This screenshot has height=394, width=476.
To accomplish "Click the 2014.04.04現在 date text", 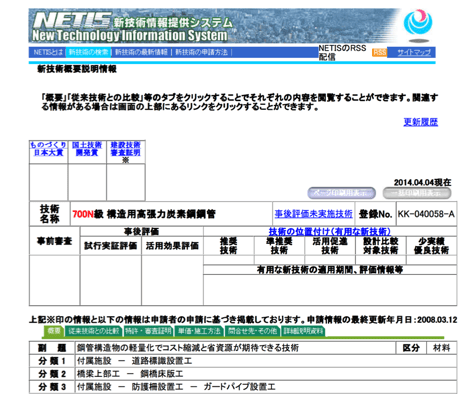I will tap(422, 182).
